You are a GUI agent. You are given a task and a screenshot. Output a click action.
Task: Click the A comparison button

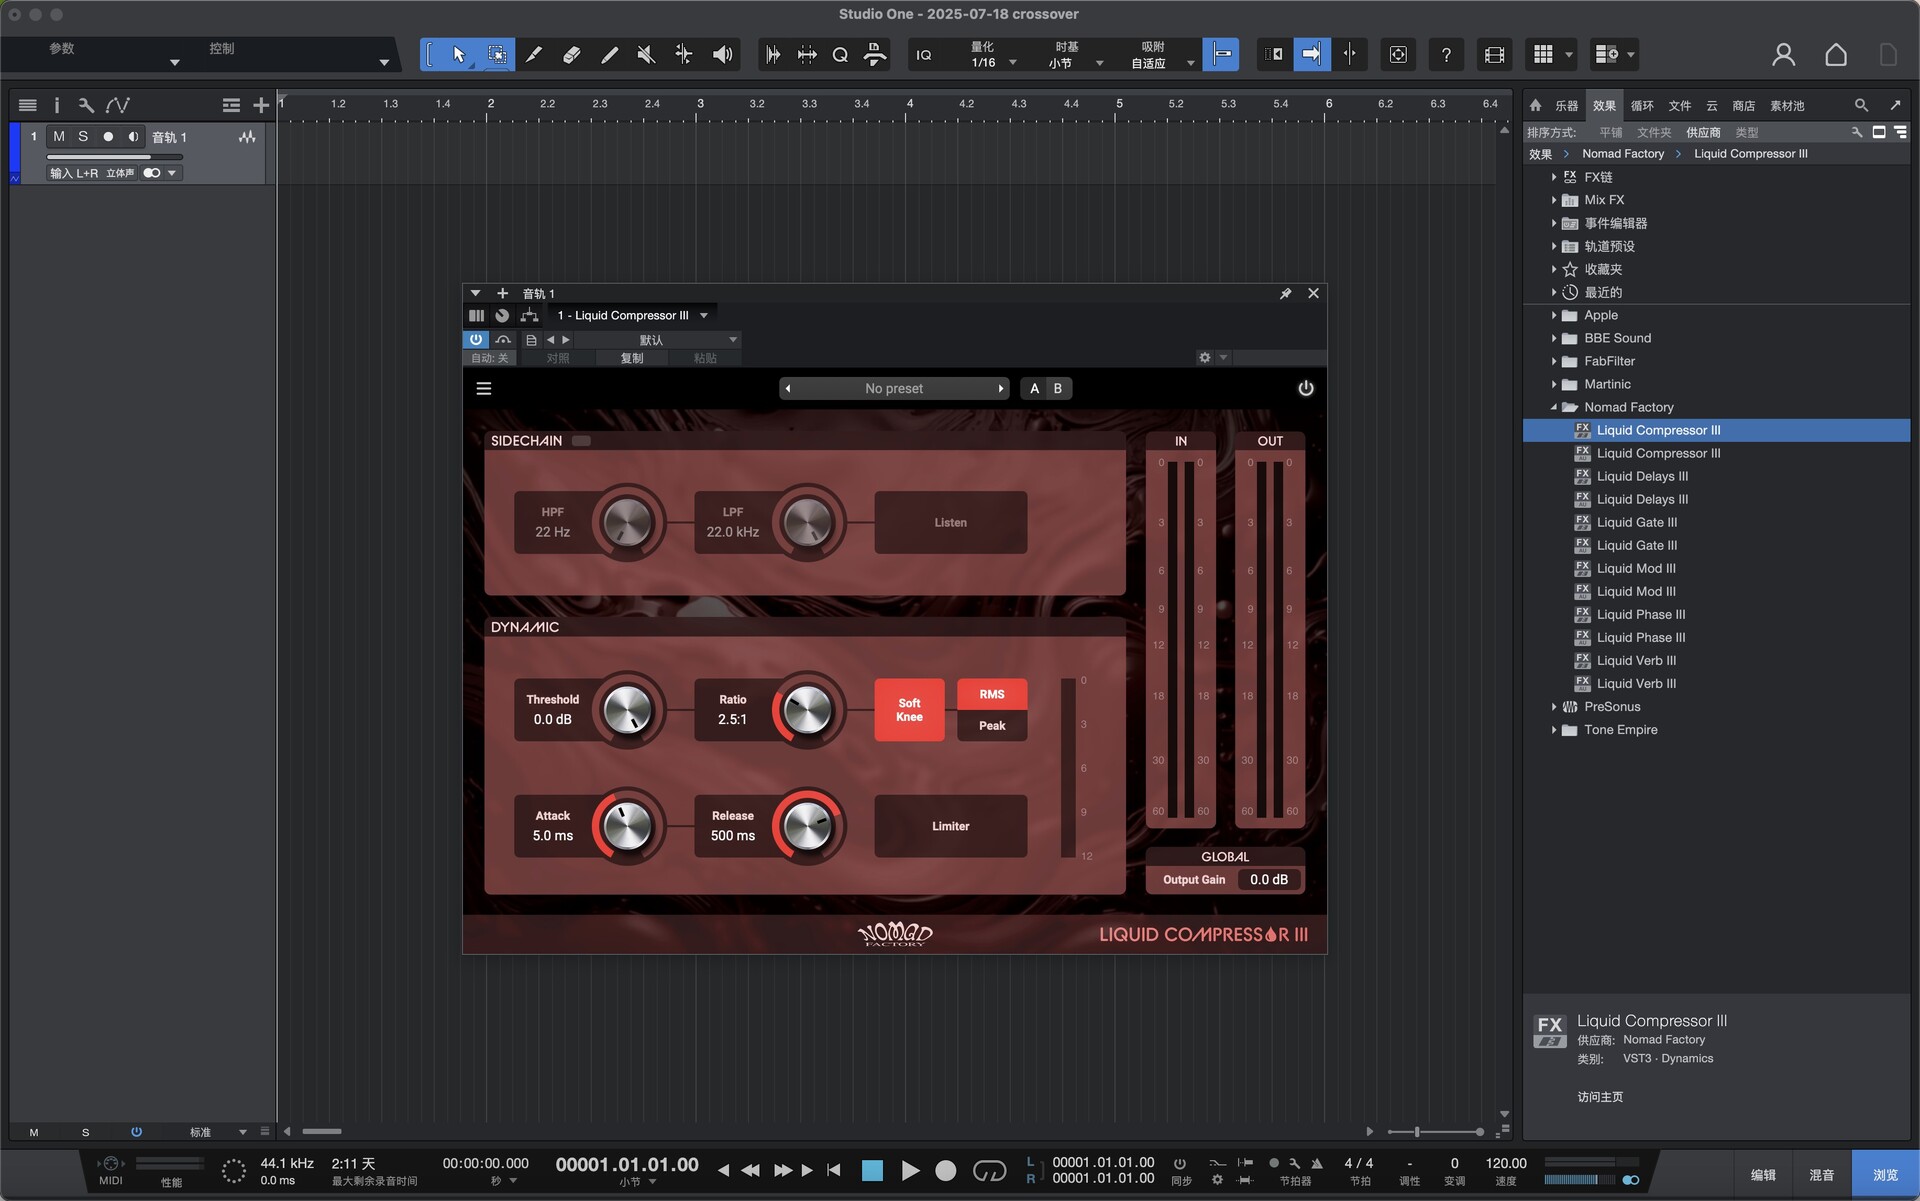pyautogui.click(x=1034, y=389)
